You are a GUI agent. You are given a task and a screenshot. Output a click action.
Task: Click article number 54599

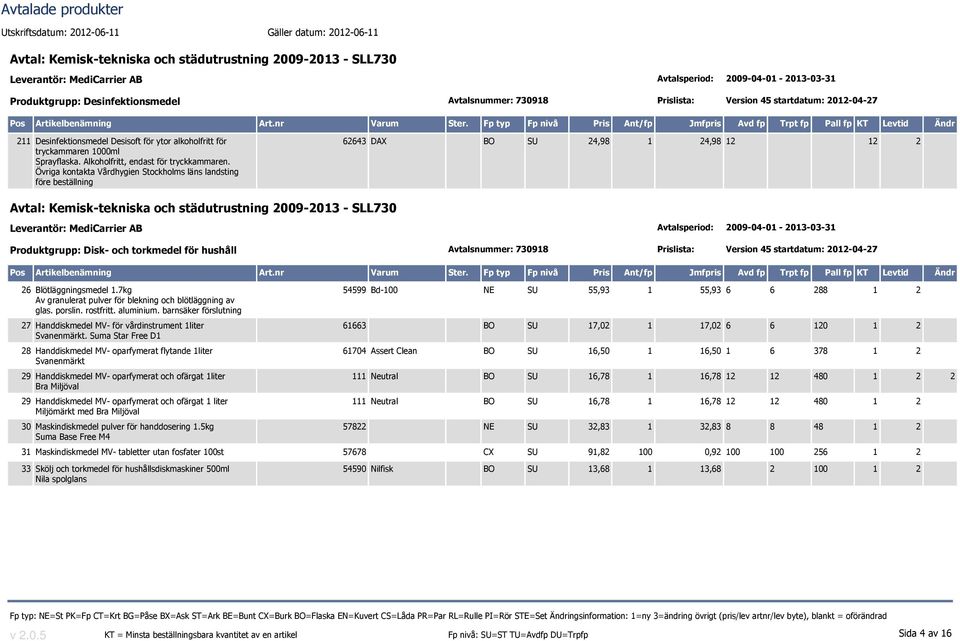pos(354,290)
